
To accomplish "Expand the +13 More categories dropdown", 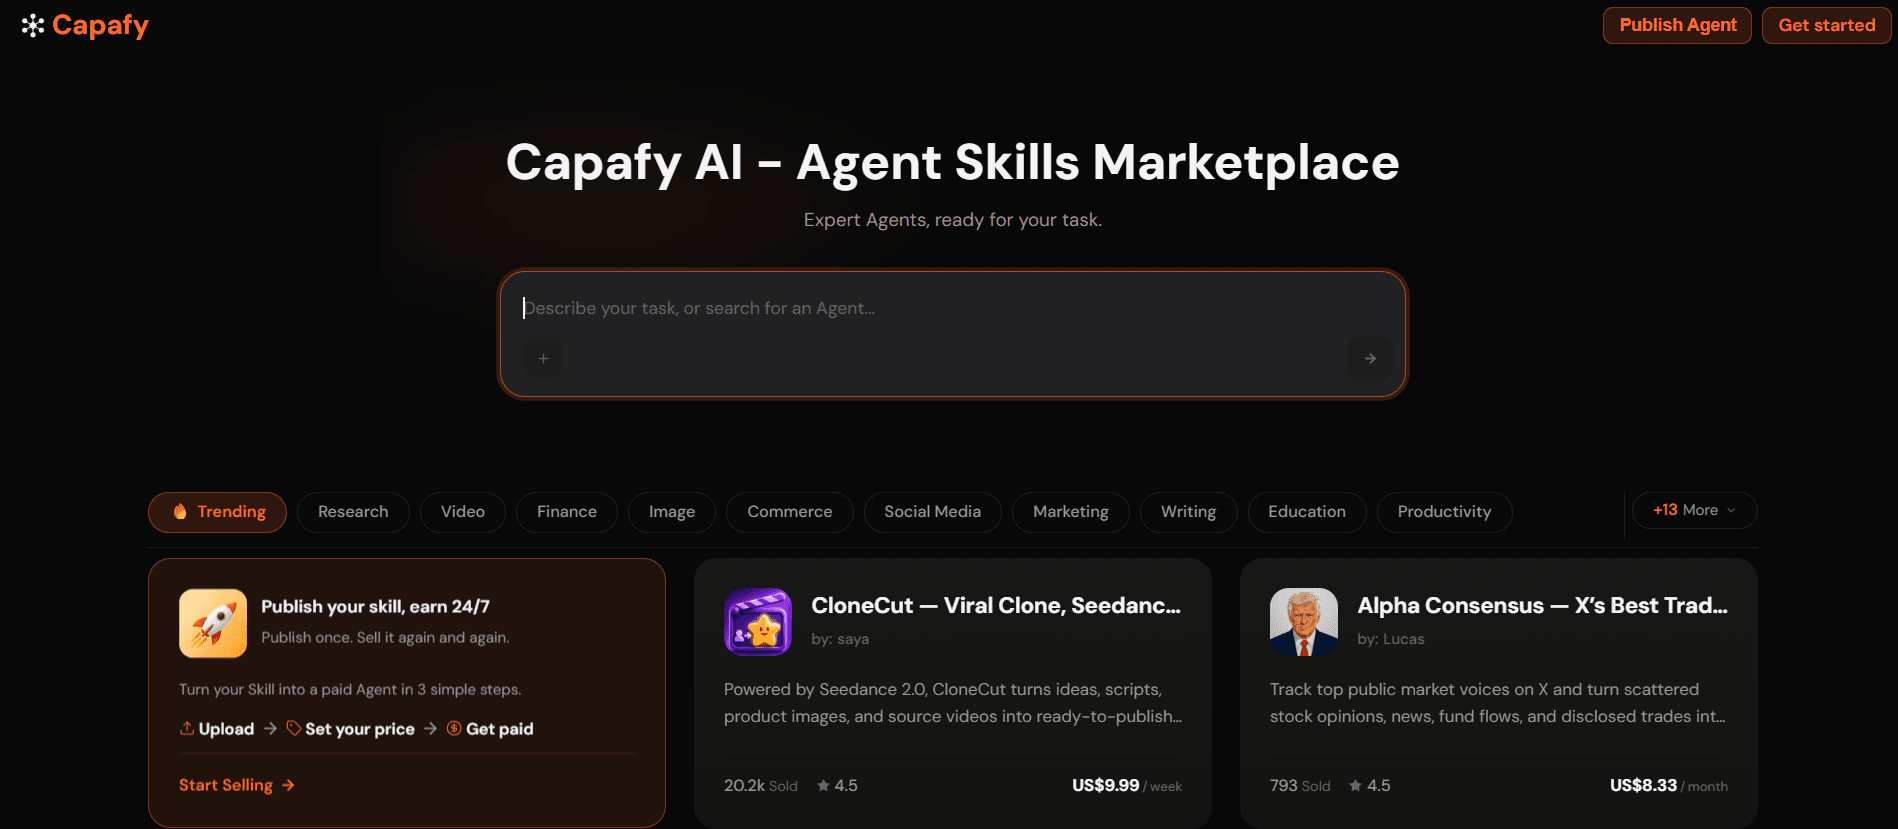I will click(1694, 510).
